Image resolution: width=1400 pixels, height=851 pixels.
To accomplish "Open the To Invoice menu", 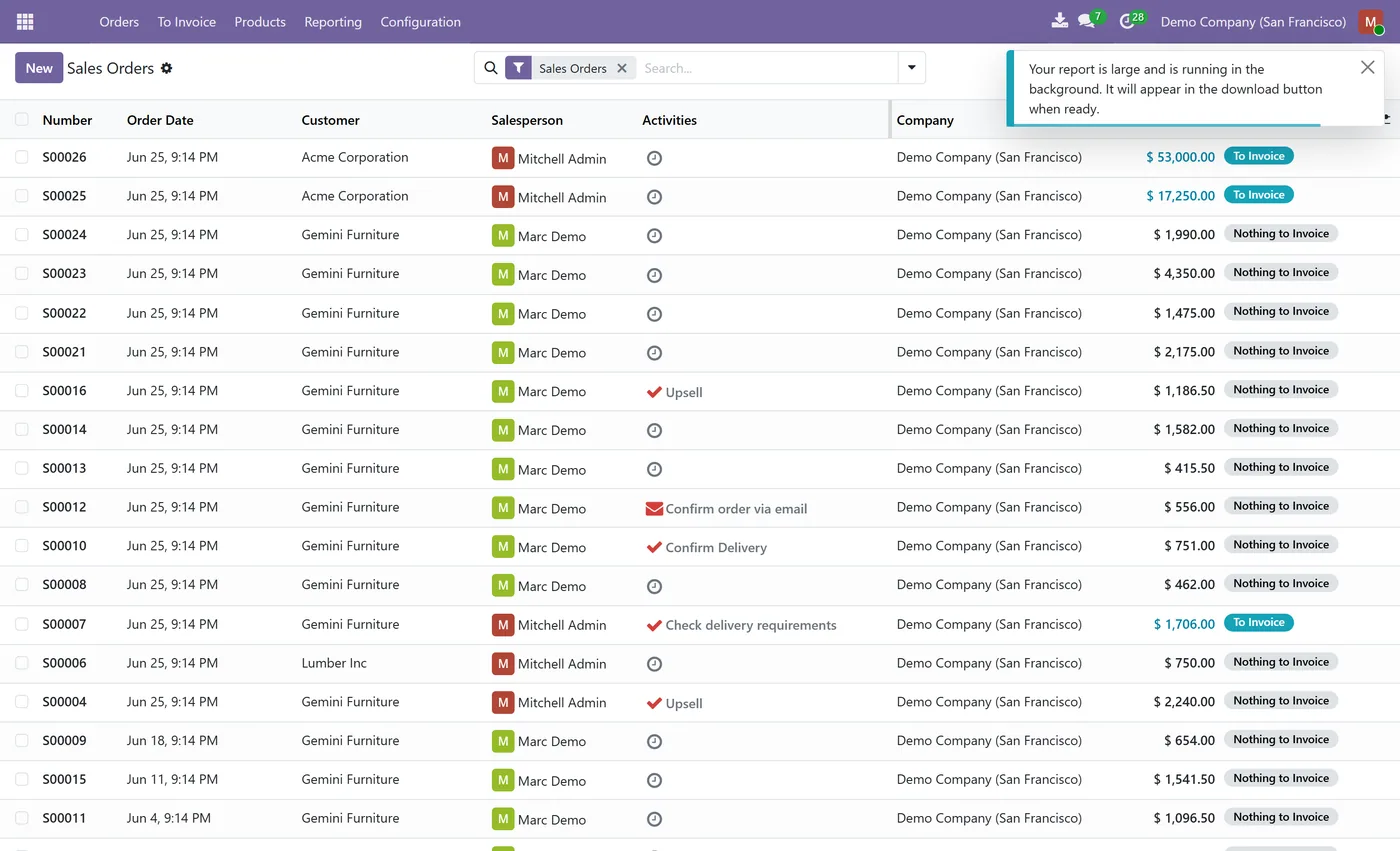I will point(187,21).
